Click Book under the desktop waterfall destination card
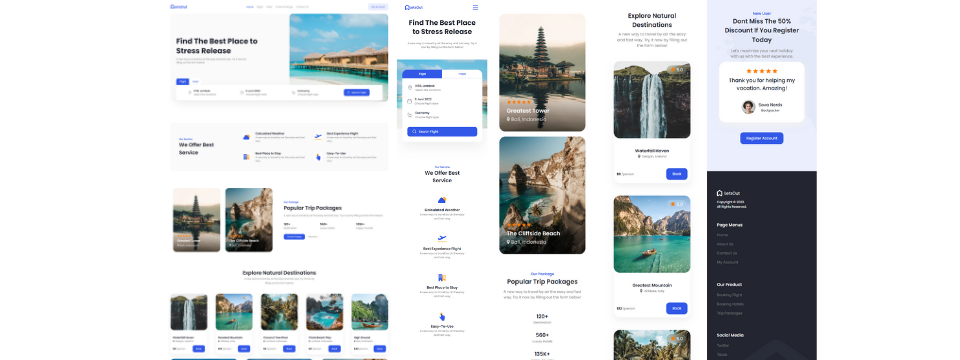 (x=198, y=348)
